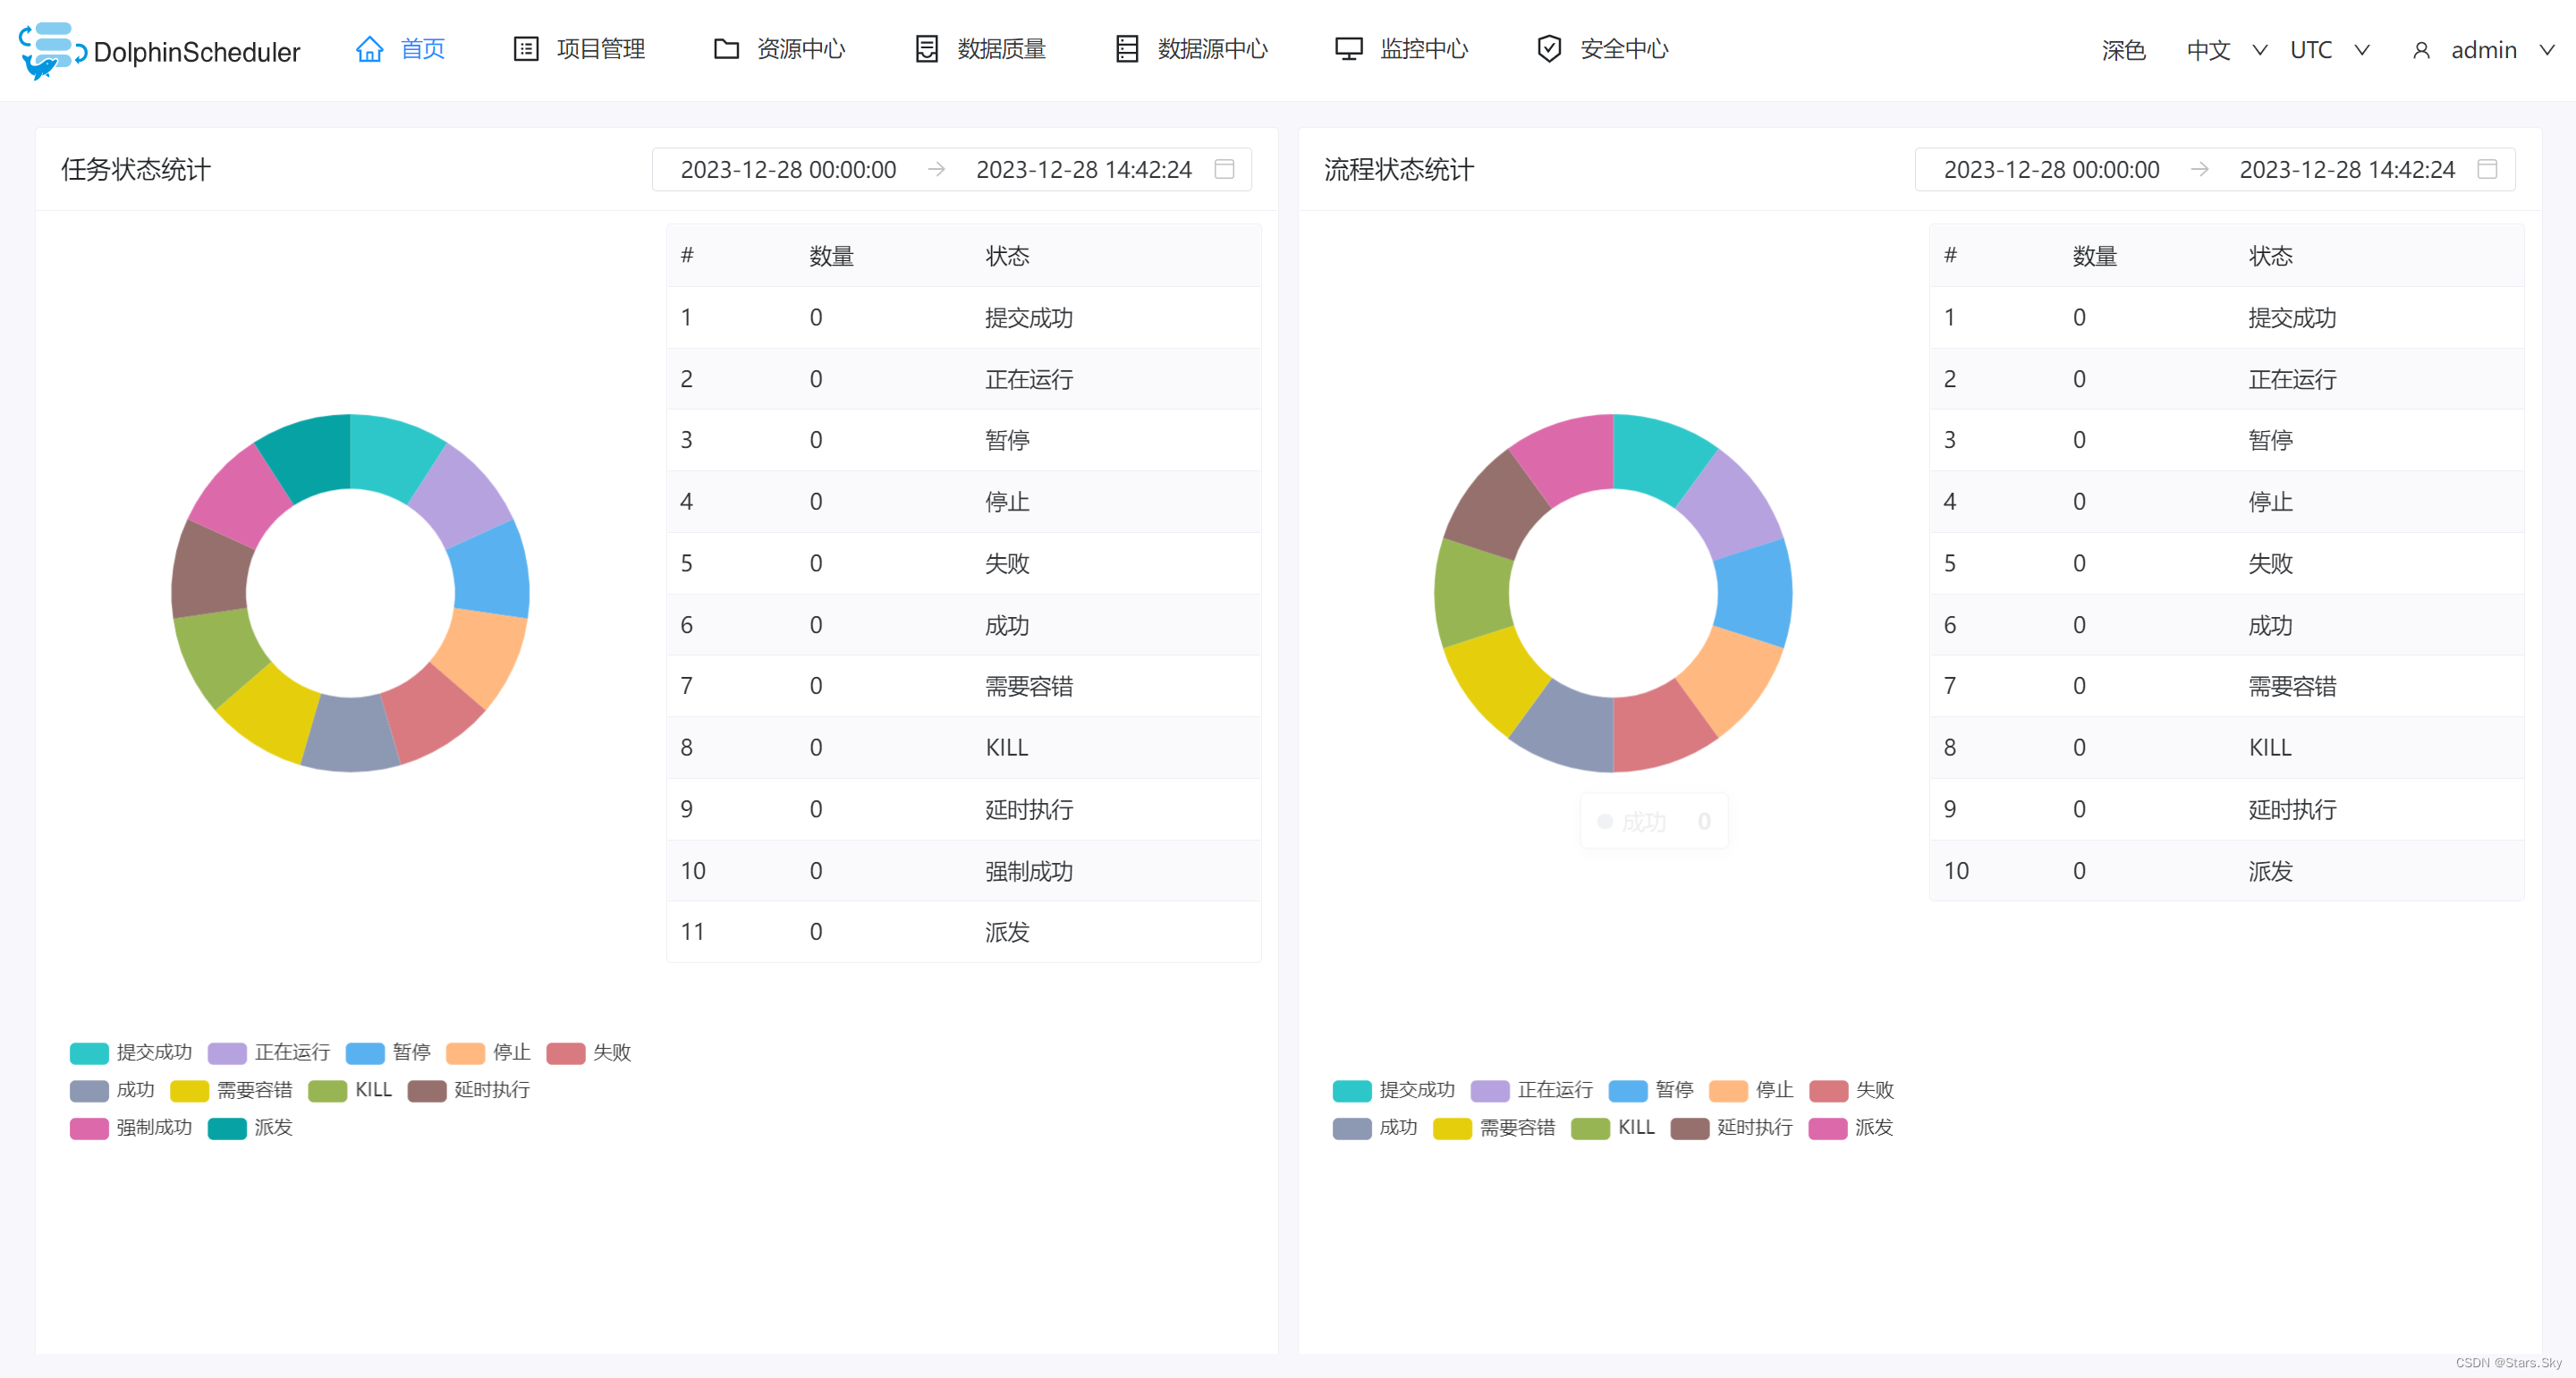Click process statistics start date field
This screenshot has height=1378, width=2576.
[x=2050, y=170]
